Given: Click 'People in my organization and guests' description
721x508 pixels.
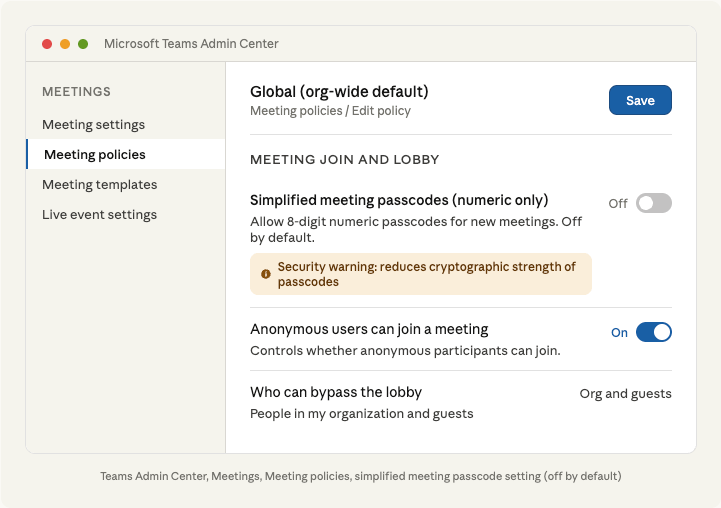Looking at the screenshot, I should click(x=362, y=414).
